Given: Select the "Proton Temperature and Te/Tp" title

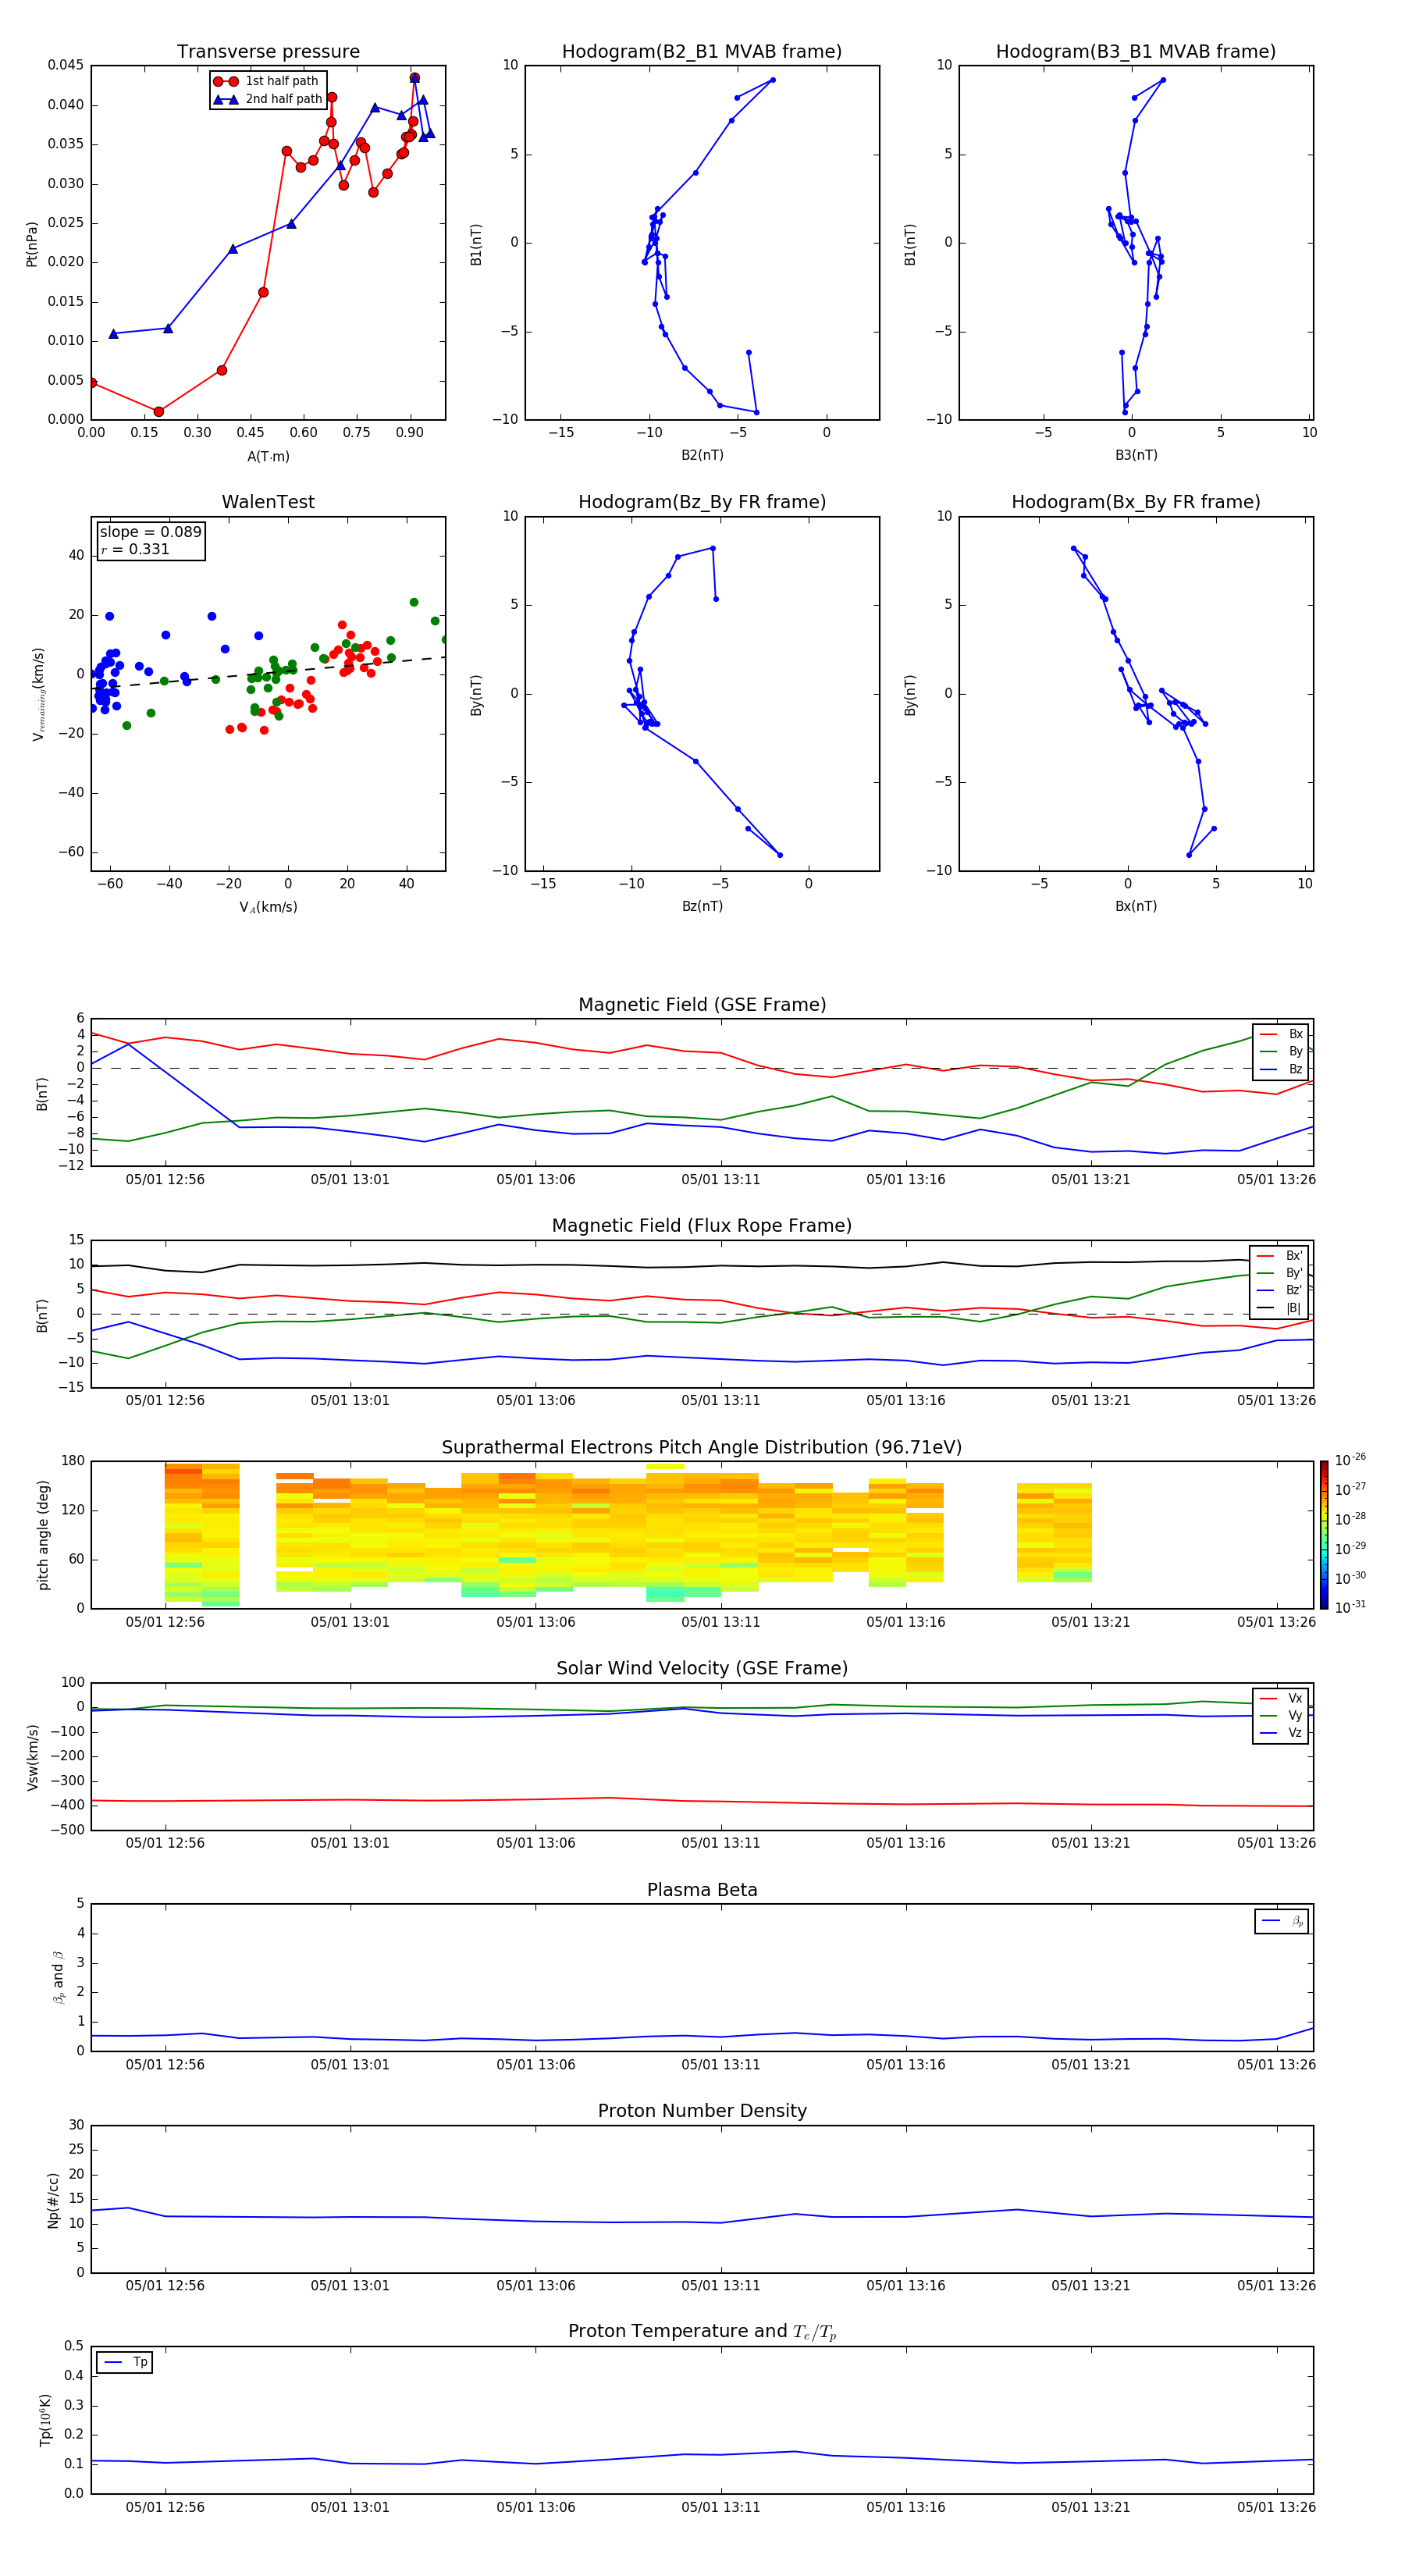Looking at the screenshot, I should click(702, 2332).
